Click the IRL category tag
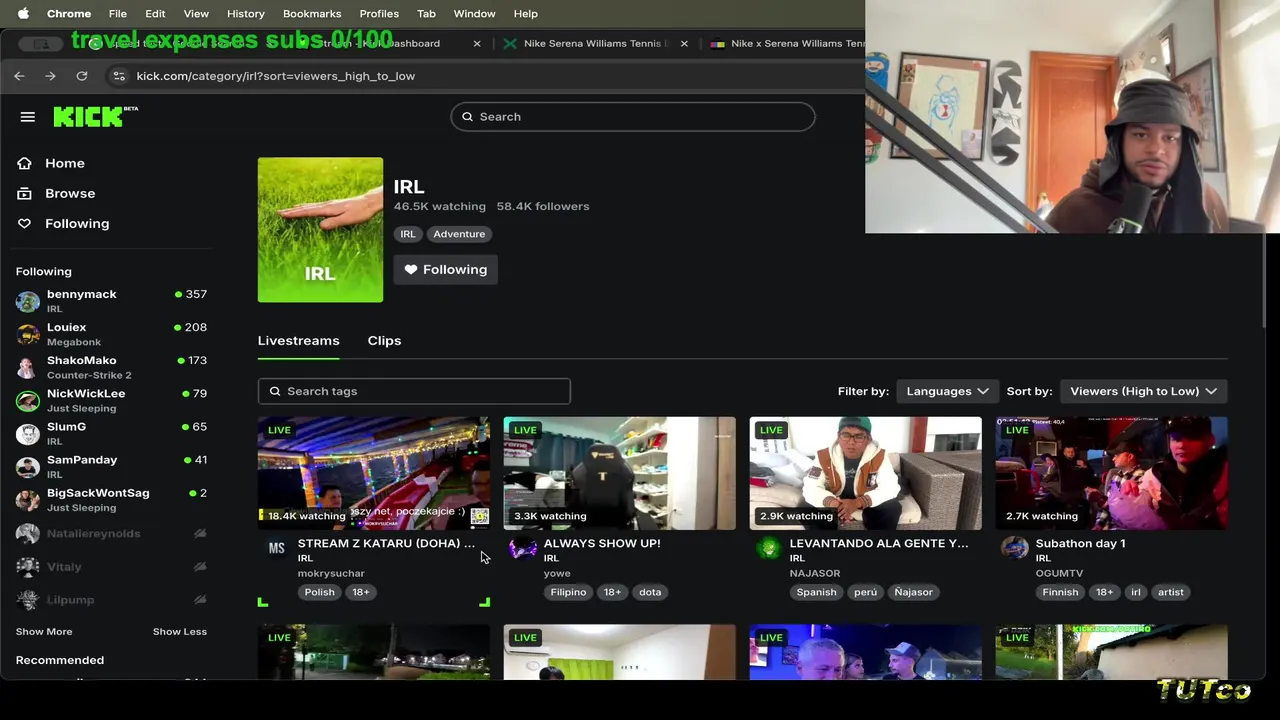The width and height of the screenshot is (1280, 720). pyautogui.click(x=408, y=234)
